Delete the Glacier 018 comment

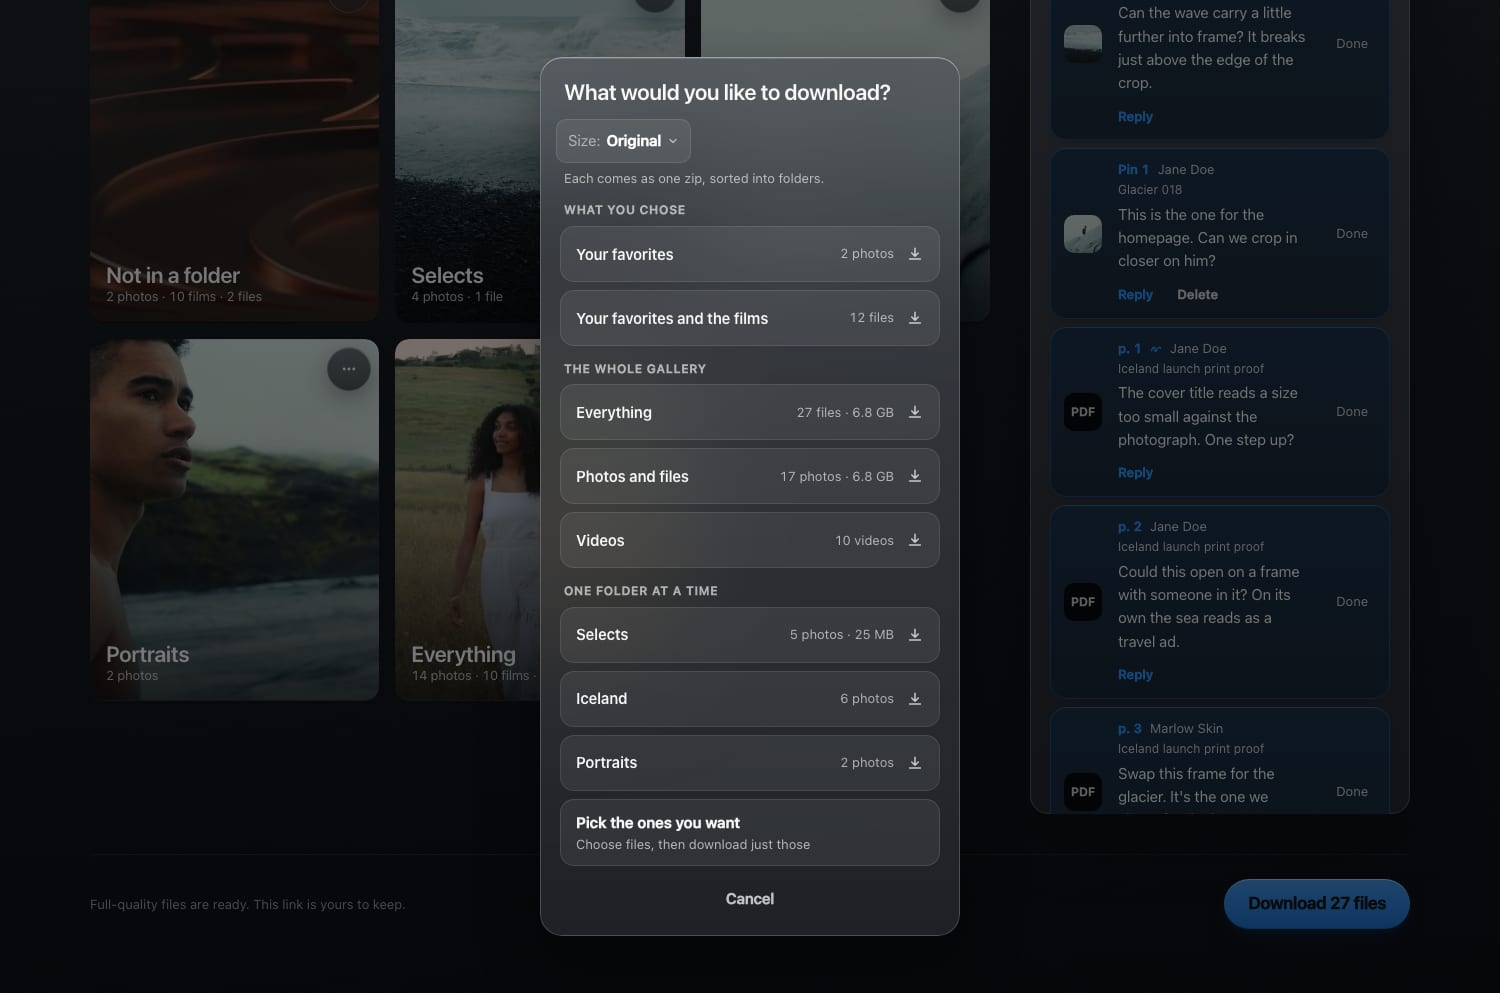1197,295
